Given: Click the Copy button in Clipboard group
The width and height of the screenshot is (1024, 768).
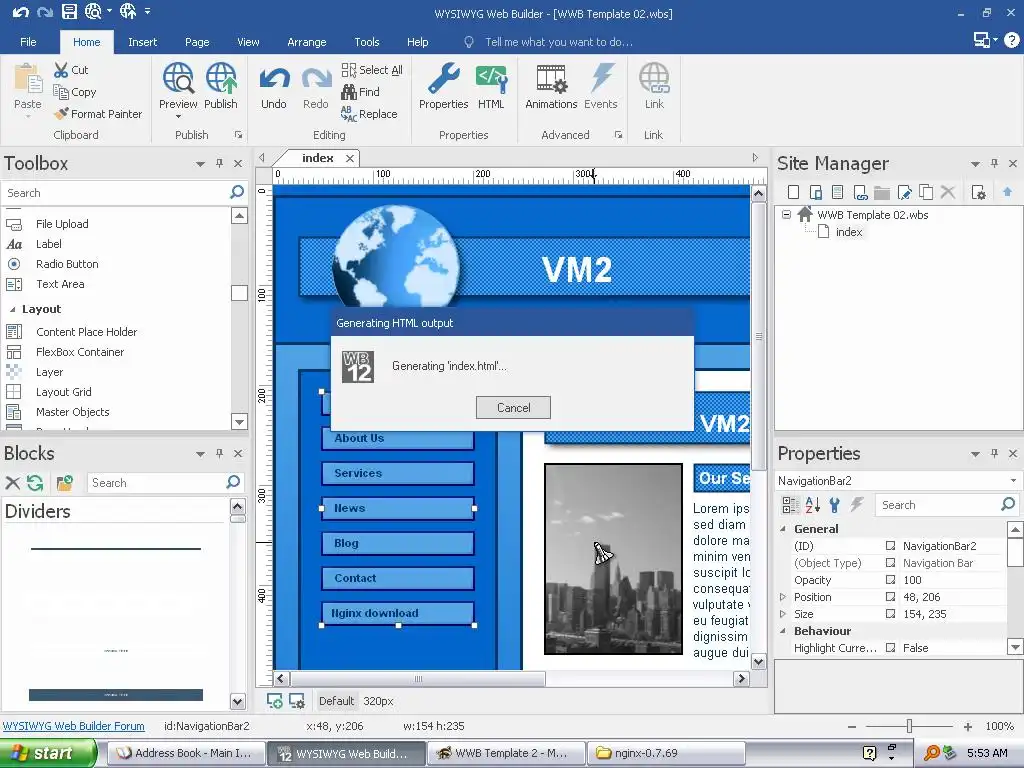Looking at the screenshot, I should (x=74, y=92).
